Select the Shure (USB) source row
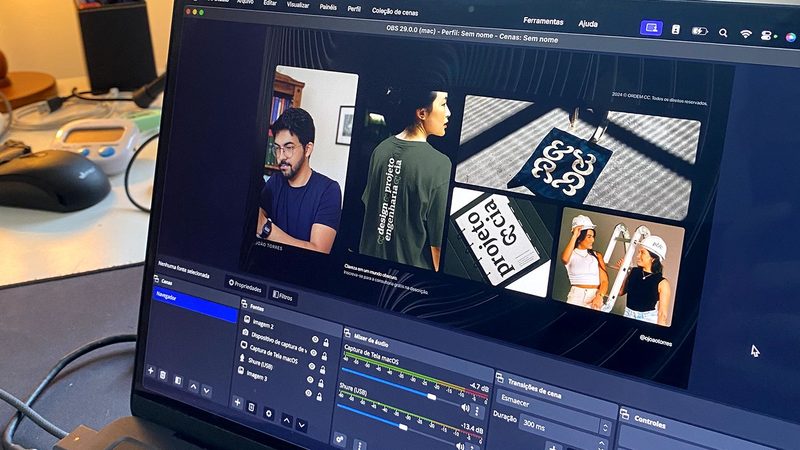 pos(282,371)
